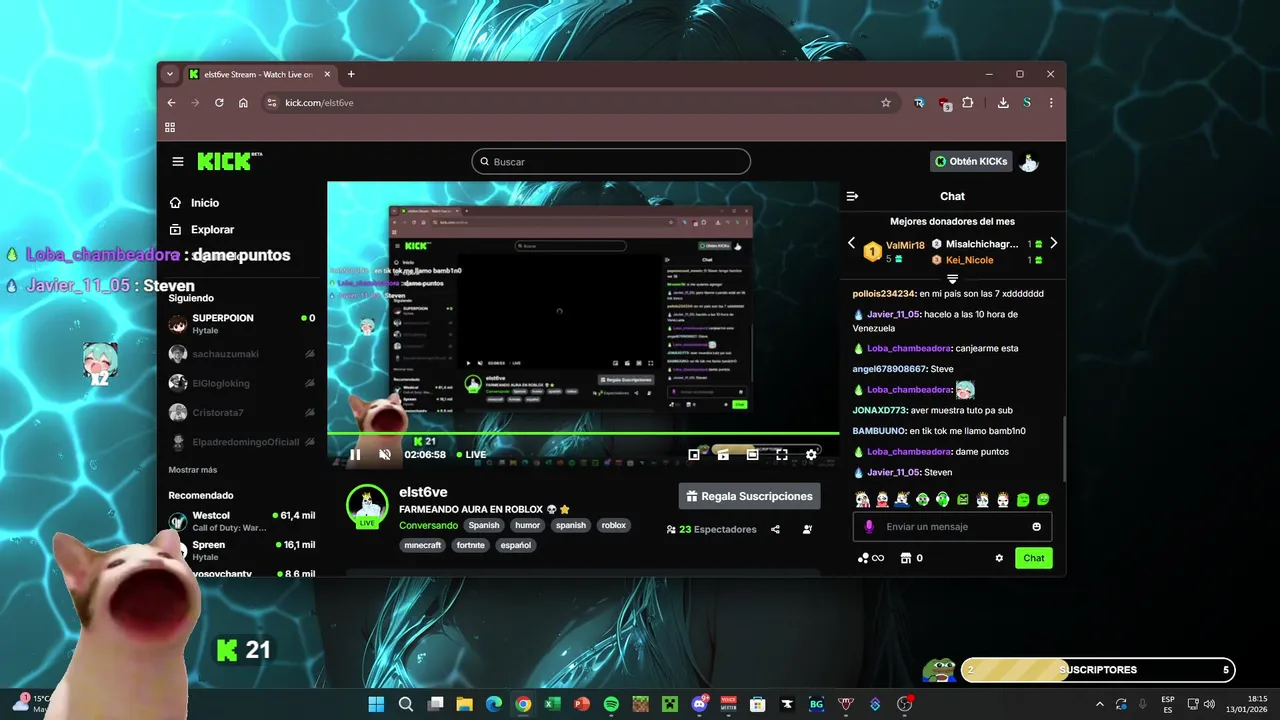The height and width of the screenshot is (720, 1280).
Task: Show next top donors with right chevron
Action: [x=1053, y=243]
